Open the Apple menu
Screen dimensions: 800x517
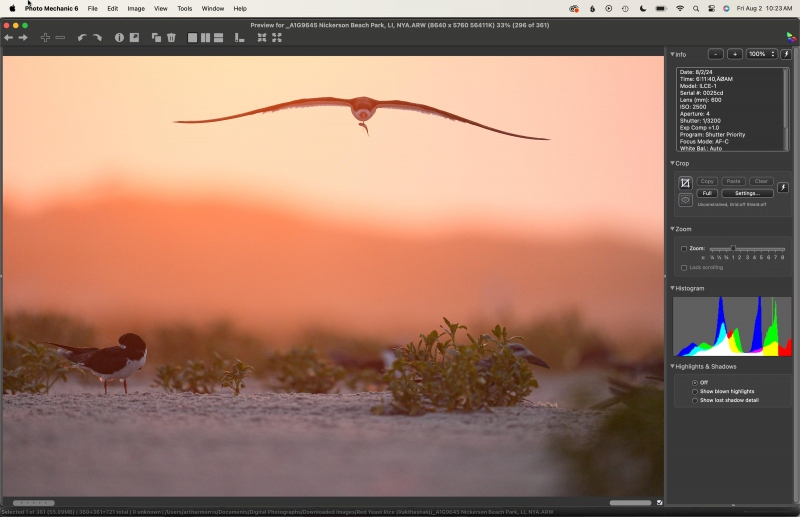[12, 9]
